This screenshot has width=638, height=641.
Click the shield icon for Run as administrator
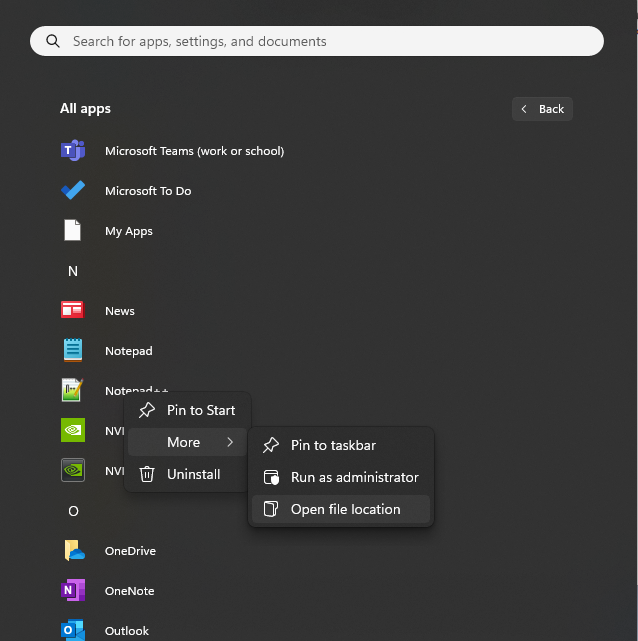(271, 477)
